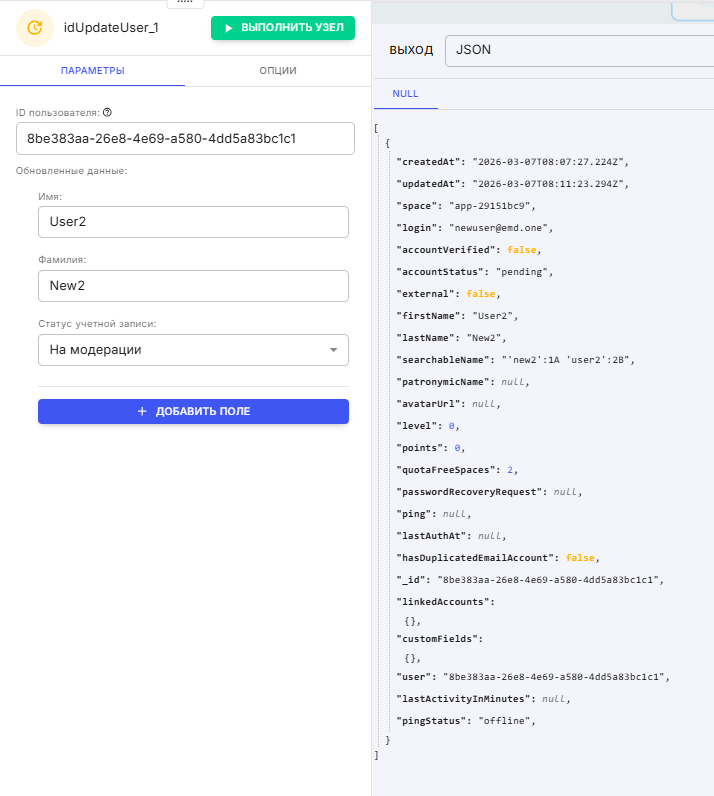The height and width of the screenshot is (796, 714).
Task: Click the "createdAt" key in the JSON output
Action: click(x=429, y=162)
